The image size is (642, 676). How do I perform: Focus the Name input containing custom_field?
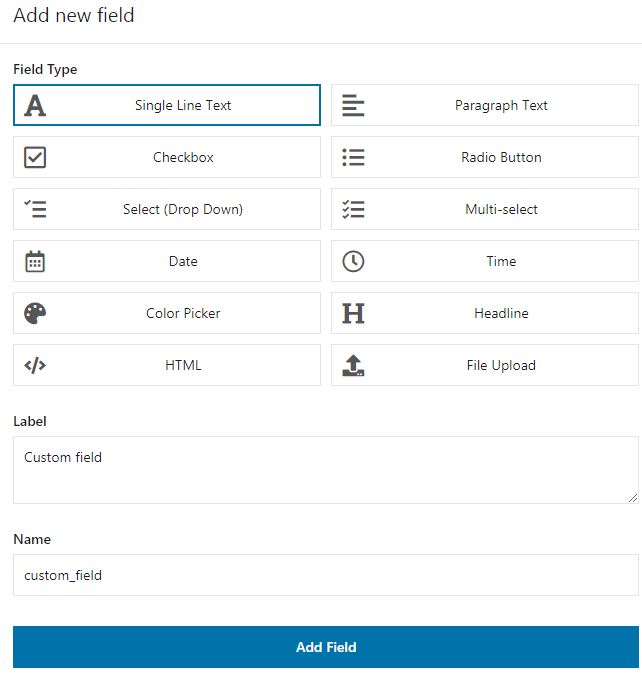coord(326,575)
